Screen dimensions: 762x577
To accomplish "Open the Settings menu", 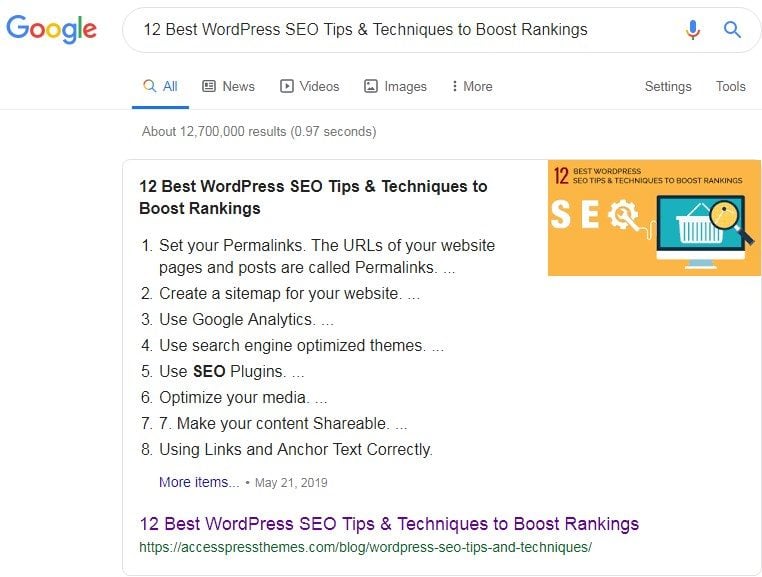I will tap(668, 86).
